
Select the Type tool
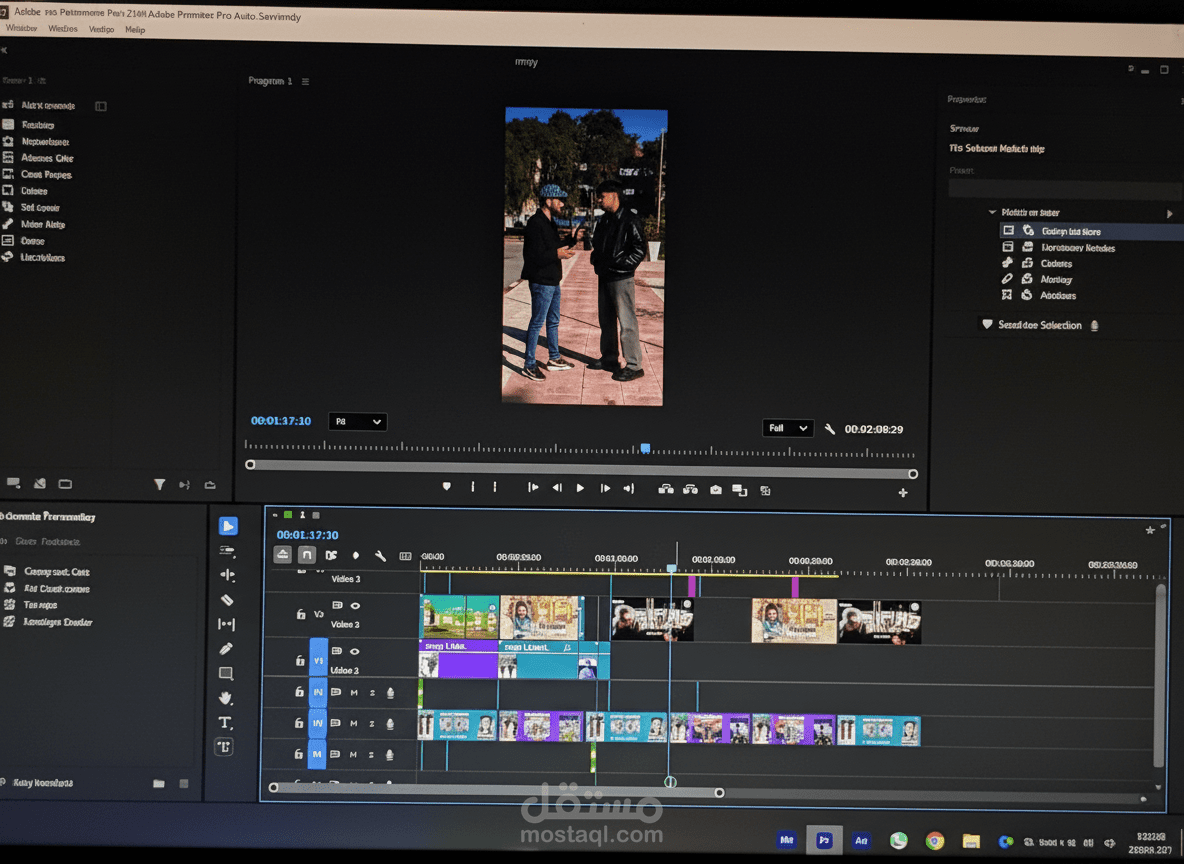(x=225, y=722)
